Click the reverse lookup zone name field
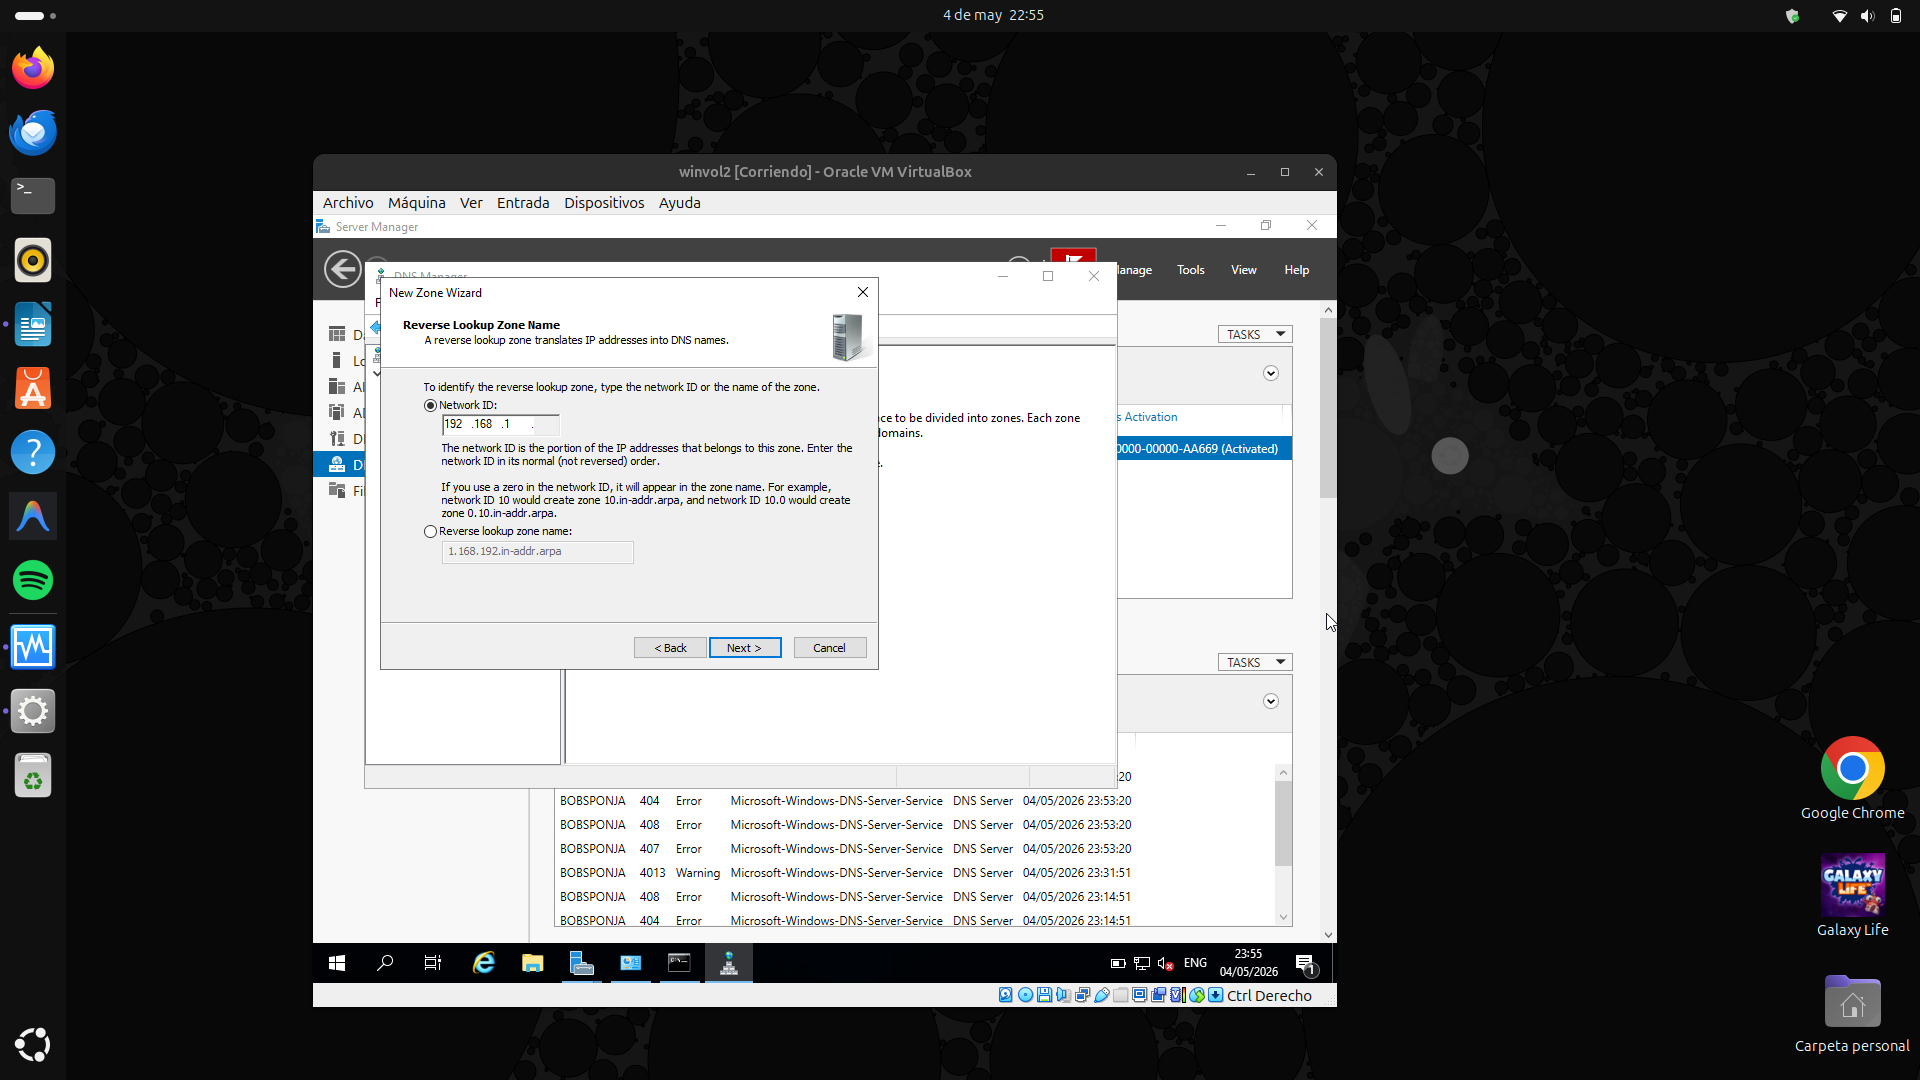This screenshot has height=1080, width=1920. (x=538, y=552)
